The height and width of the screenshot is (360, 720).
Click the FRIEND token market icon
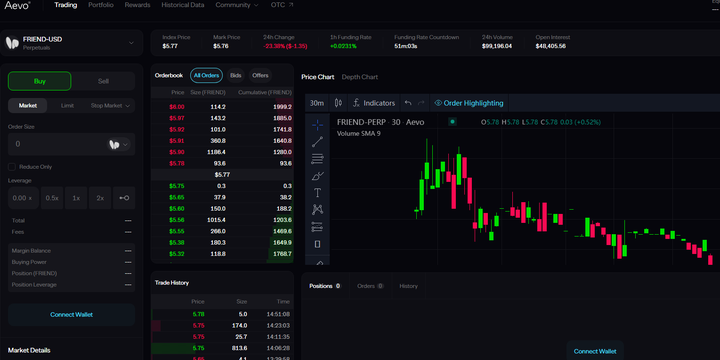[x=11, y=43]
